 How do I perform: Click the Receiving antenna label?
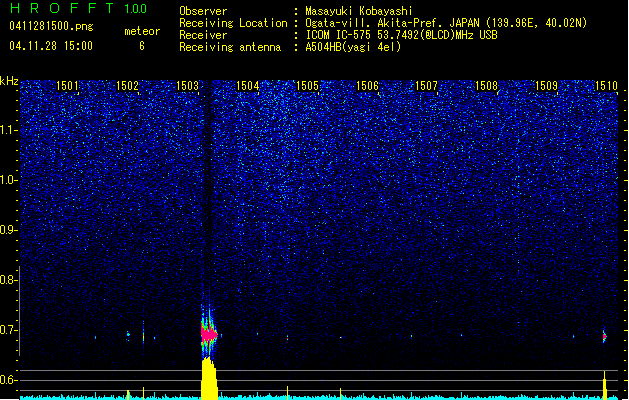point(230,47)
